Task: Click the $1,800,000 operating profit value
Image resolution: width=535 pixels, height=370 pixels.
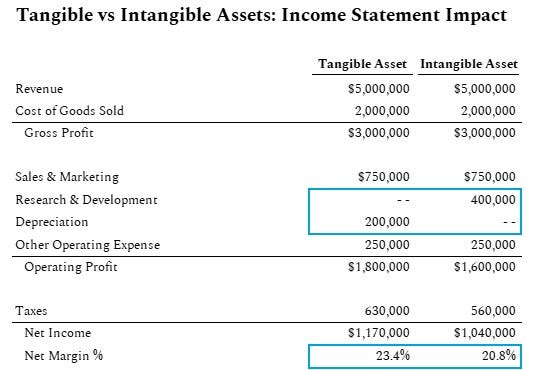Action: pyautogui.click(x=379, y=267)
